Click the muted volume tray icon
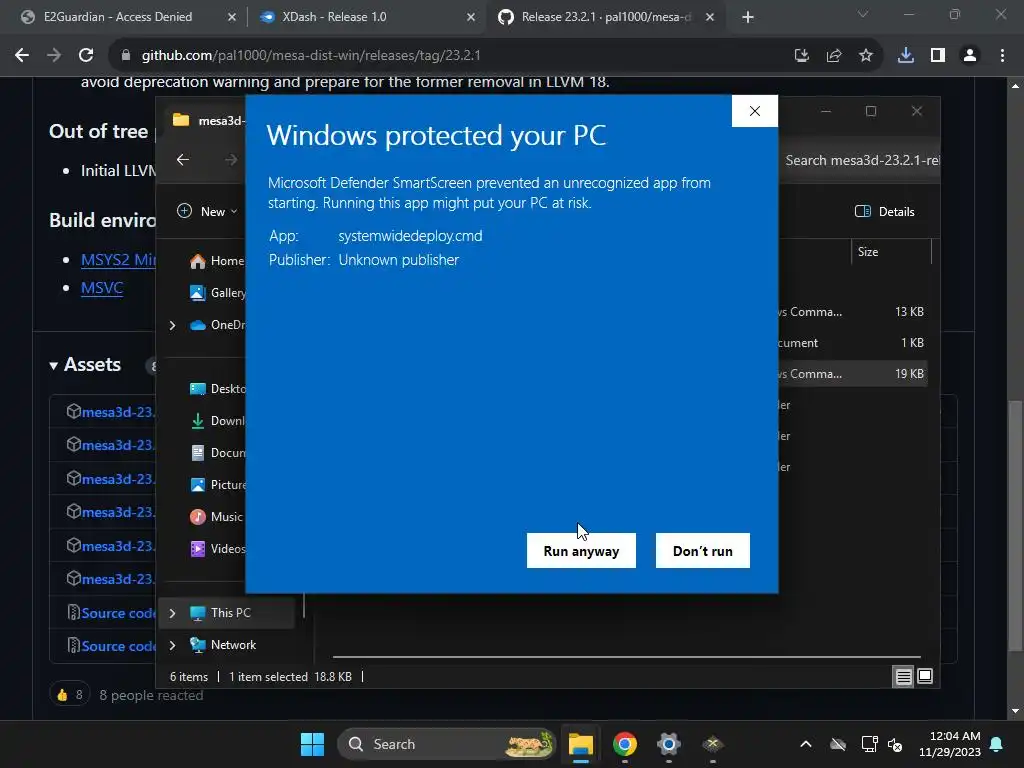The width and height of the screenshot is (1024, 768). point(895,744)
